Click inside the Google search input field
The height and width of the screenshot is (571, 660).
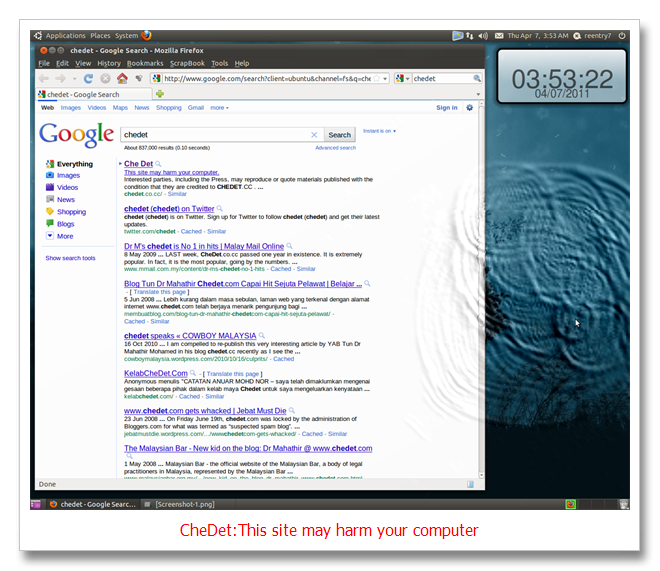(x=216, y=135)
